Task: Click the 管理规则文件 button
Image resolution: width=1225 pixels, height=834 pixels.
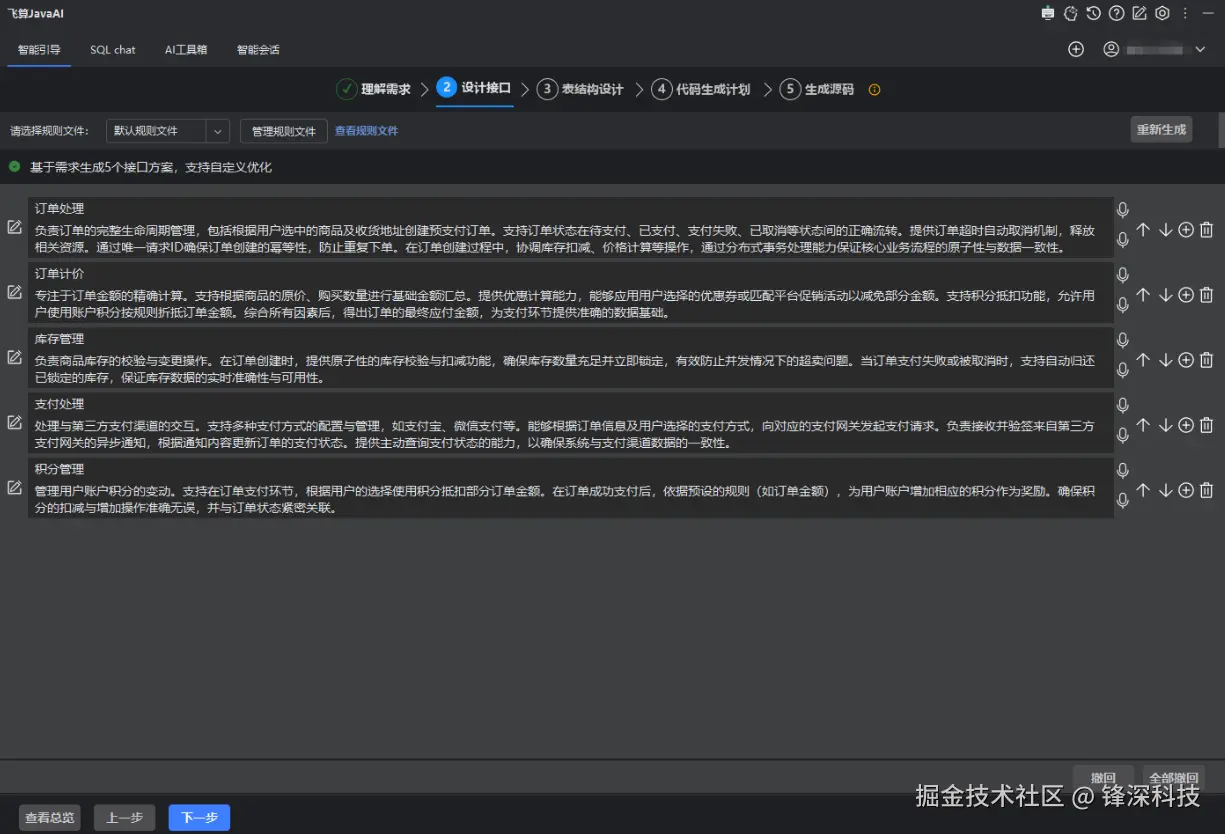Action: 284,131
